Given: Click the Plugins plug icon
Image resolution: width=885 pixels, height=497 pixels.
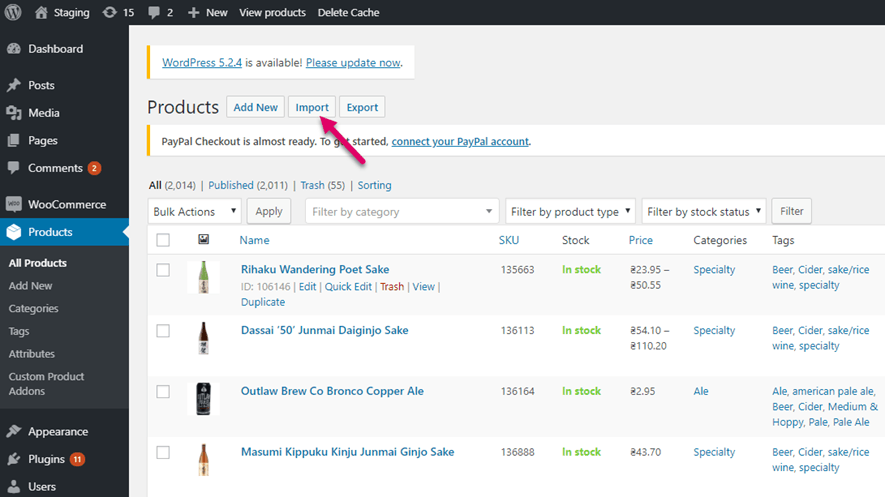Looking at the screenshot, I should tap(14, 459).
